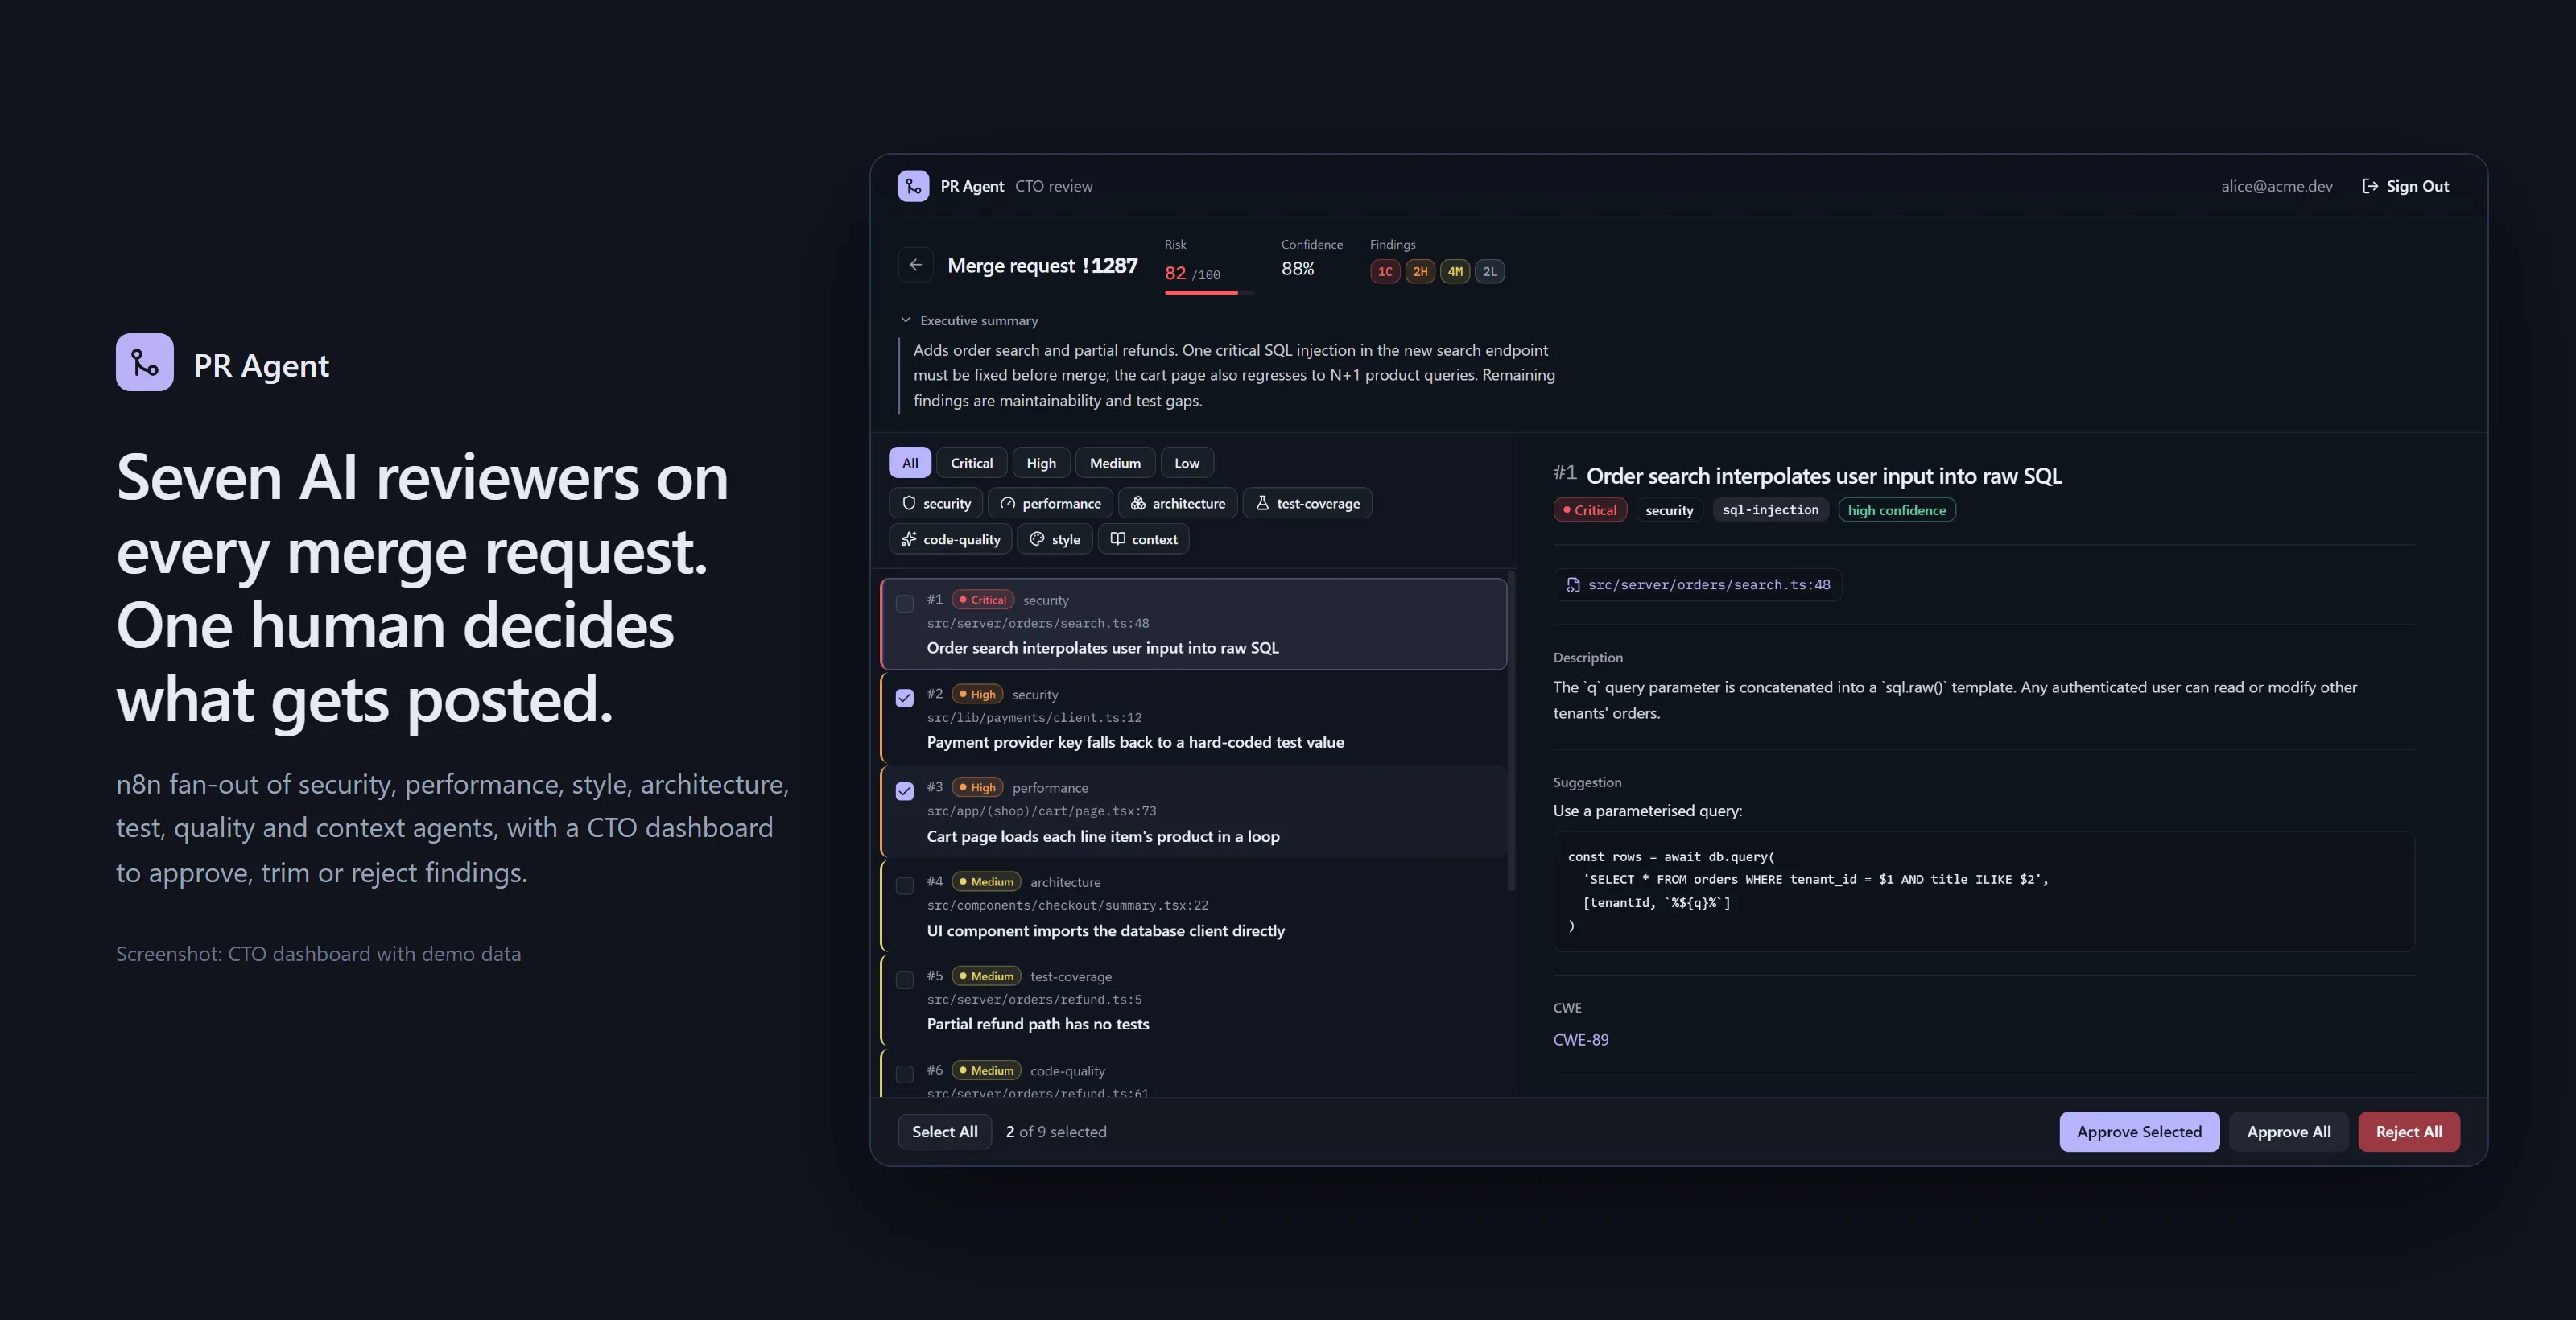
Task: Filter findings by Medium severity
Action: pos(1115,463)
